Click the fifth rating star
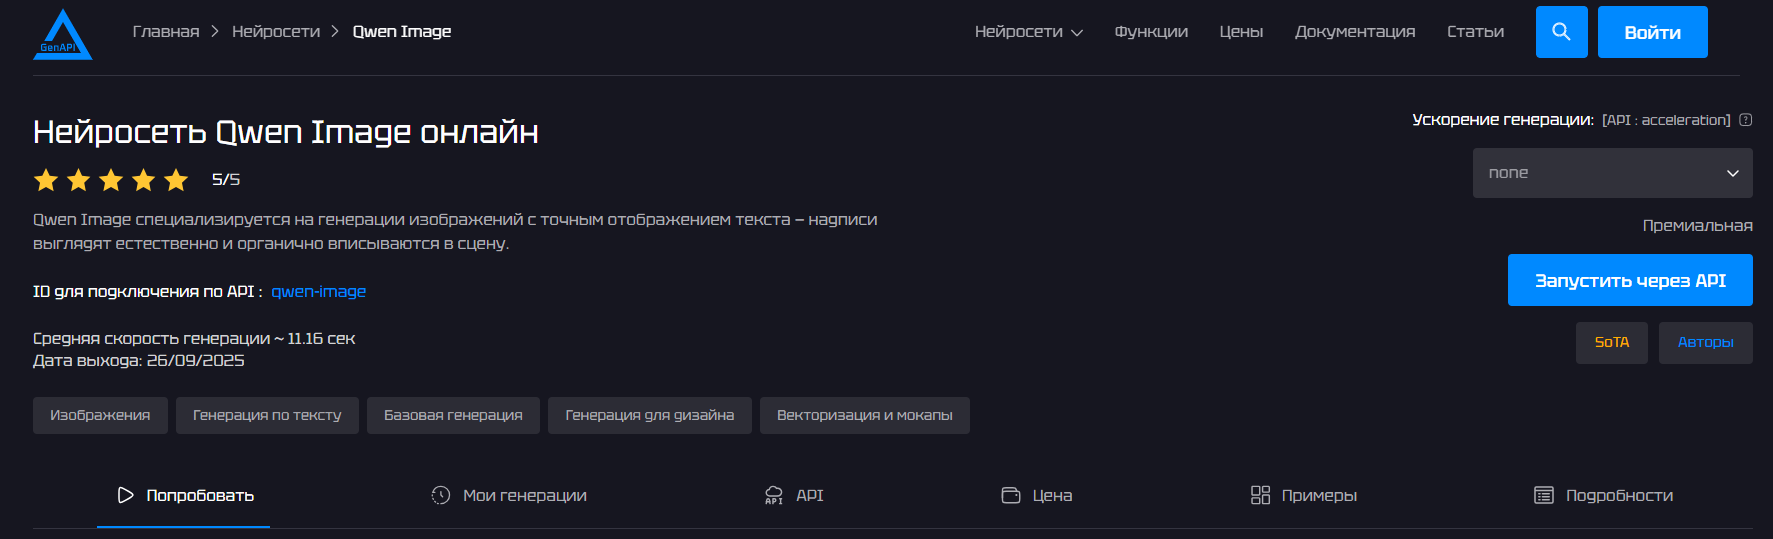The width and height of the screenshot is (1773, 539). pyautogui.click(x=176, y=180)
